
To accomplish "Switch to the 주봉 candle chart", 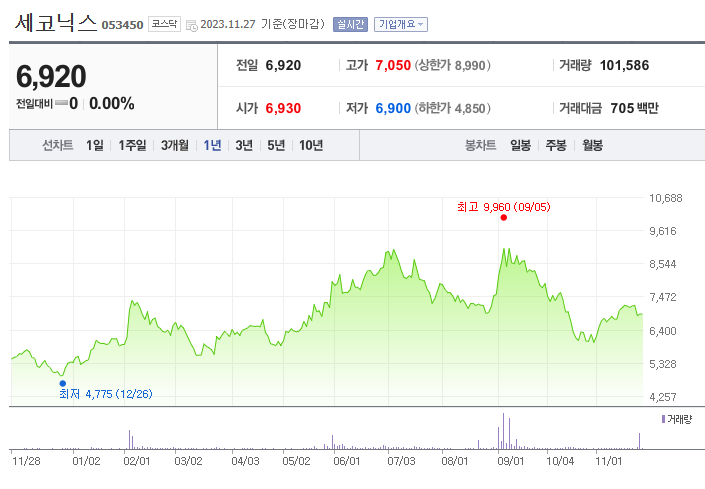I will [556, 145].
